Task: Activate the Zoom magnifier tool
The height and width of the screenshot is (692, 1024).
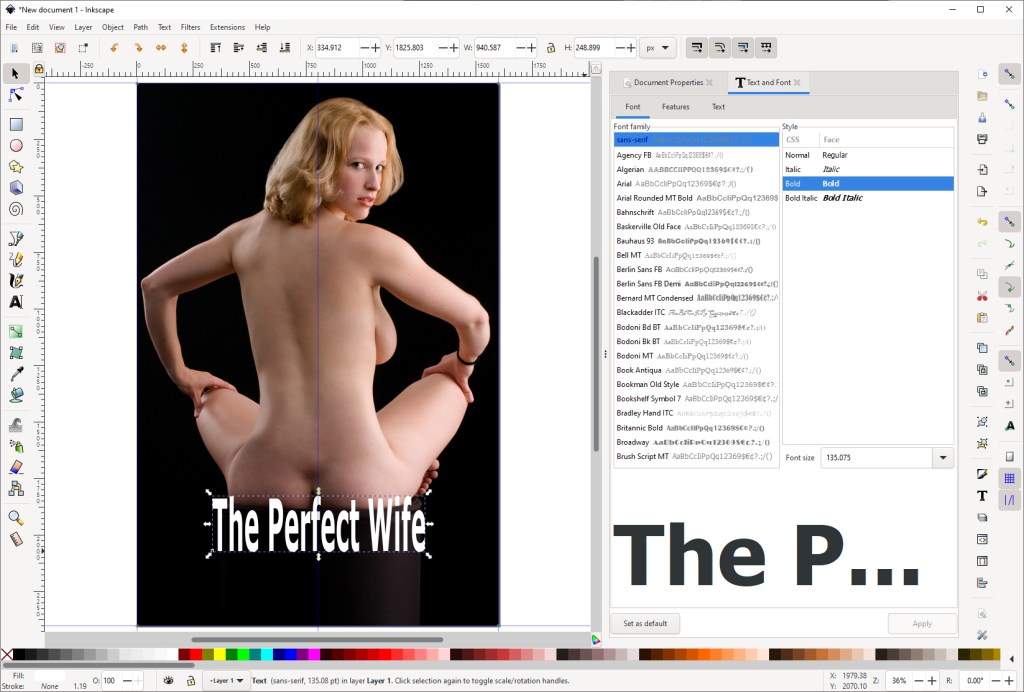Action: (16, 518)
